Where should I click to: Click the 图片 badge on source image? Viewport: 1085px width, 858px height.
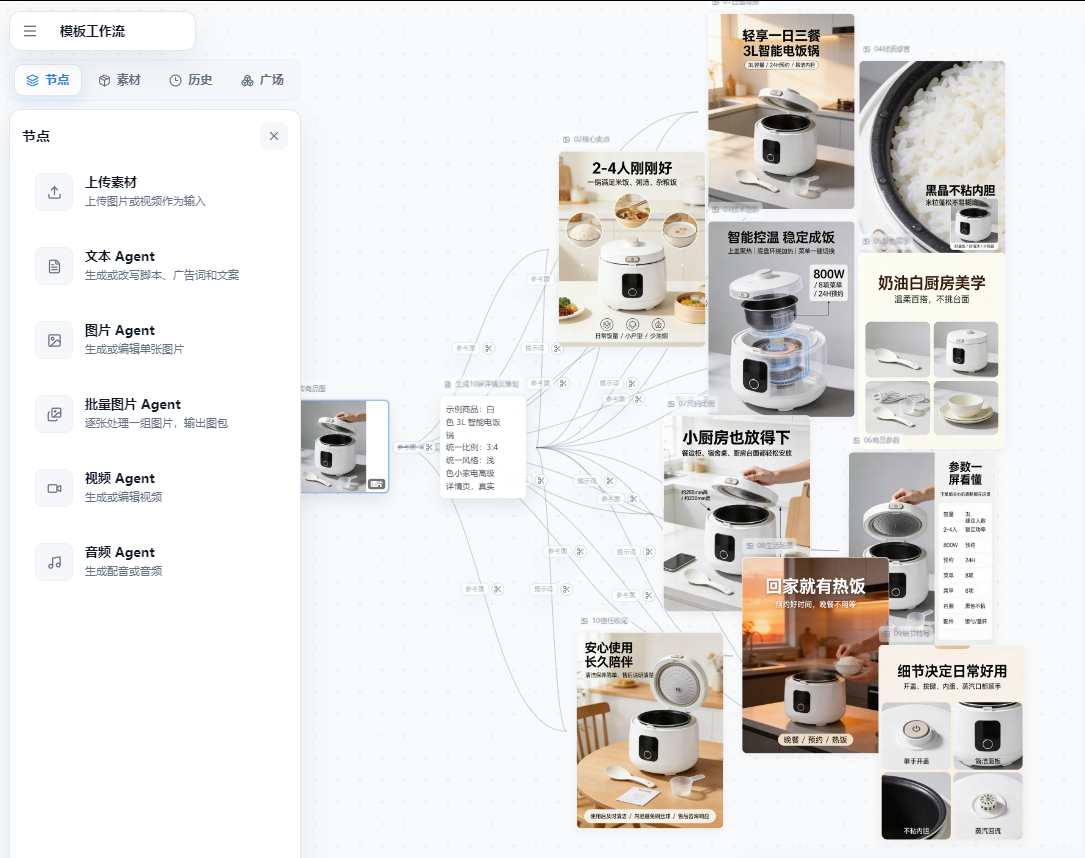(376, 484)
